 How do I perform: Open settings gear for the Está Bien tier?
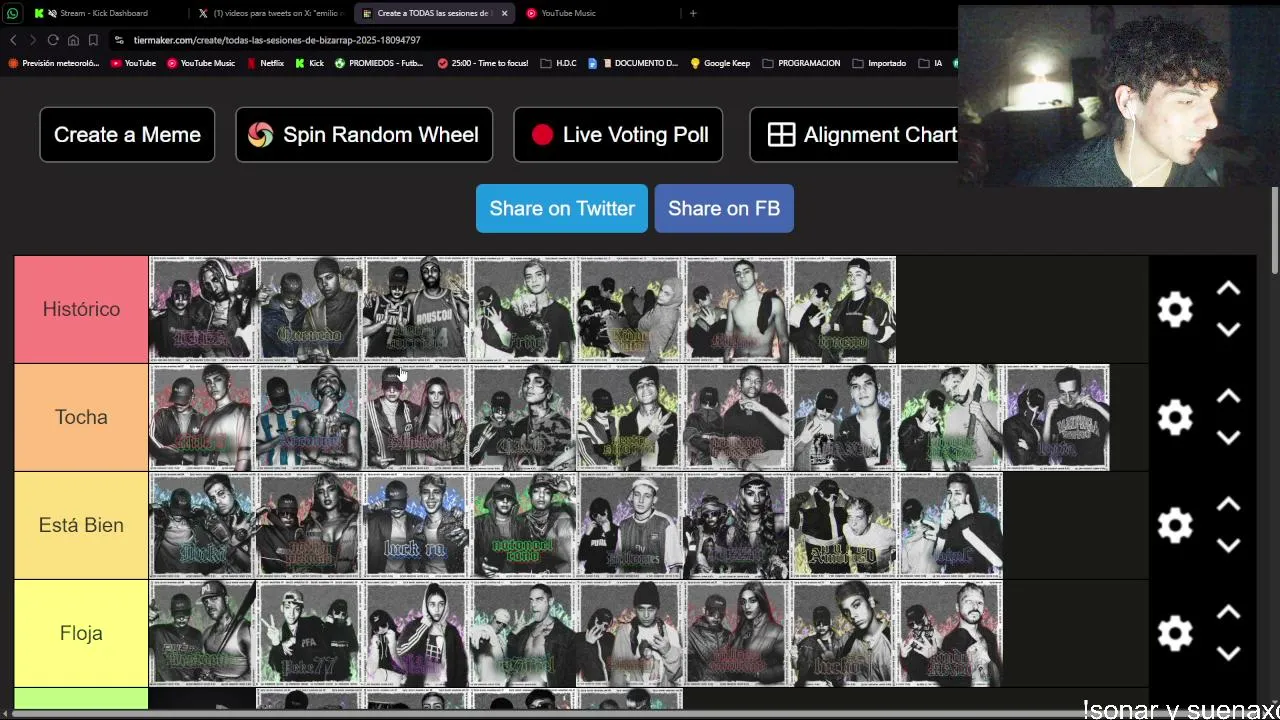coord(1175,525)
